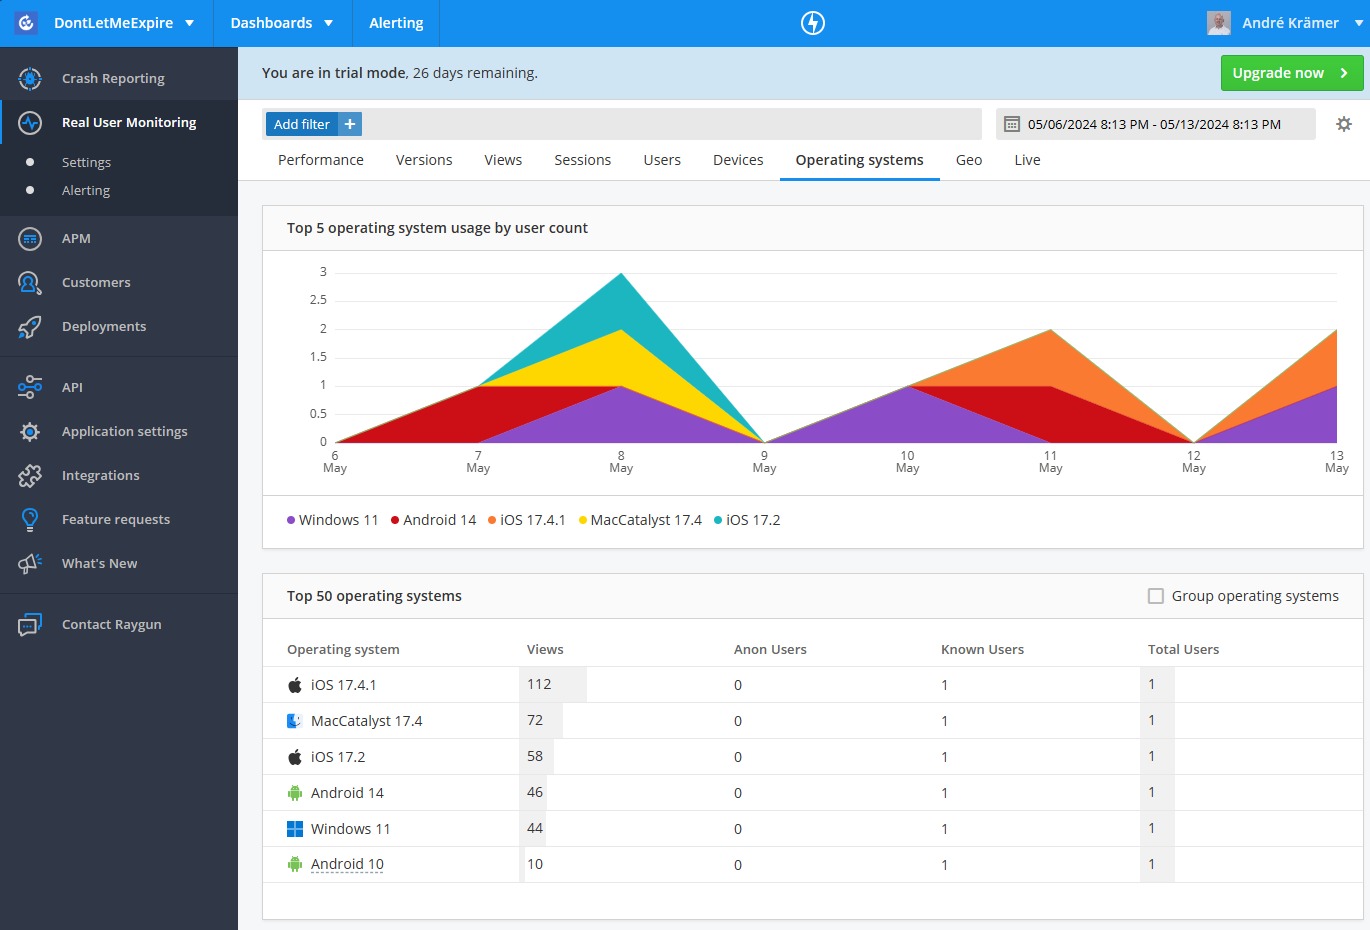Click the Upgrade now button
Viewport: 1370px width, 930px height.
pos(1291,72)
